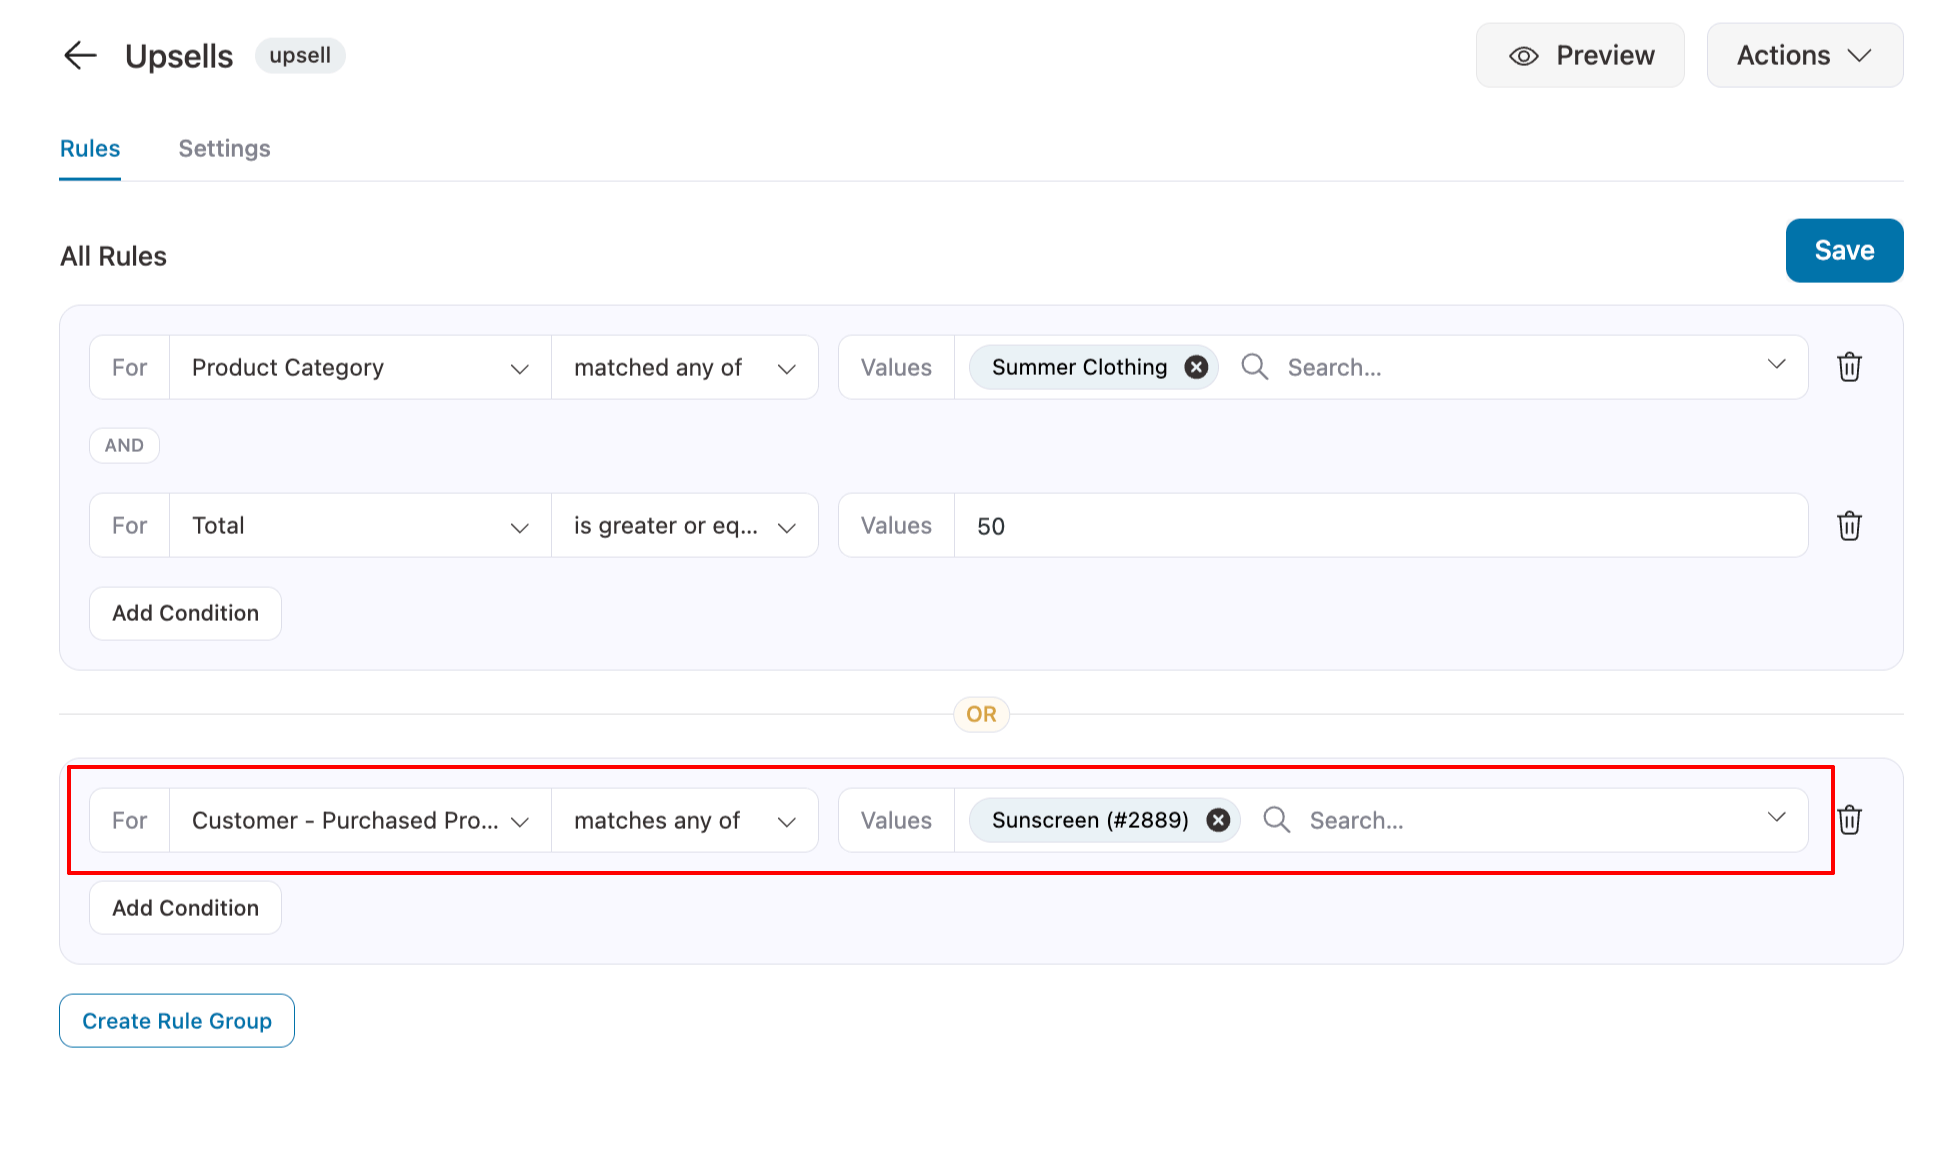Open the Product Category field dropdown

click(360, 368)
